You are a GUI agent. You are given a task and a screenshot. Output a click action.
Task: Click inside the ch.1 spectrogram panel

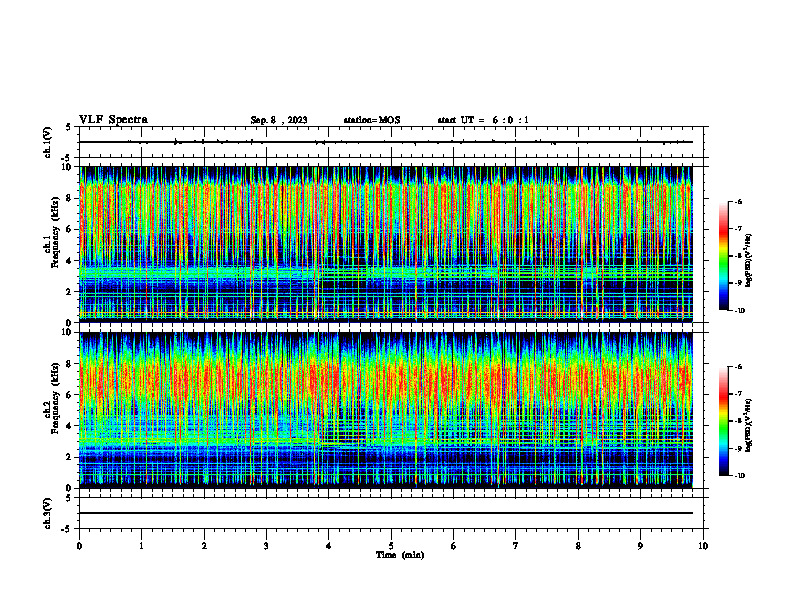point(386,244)
